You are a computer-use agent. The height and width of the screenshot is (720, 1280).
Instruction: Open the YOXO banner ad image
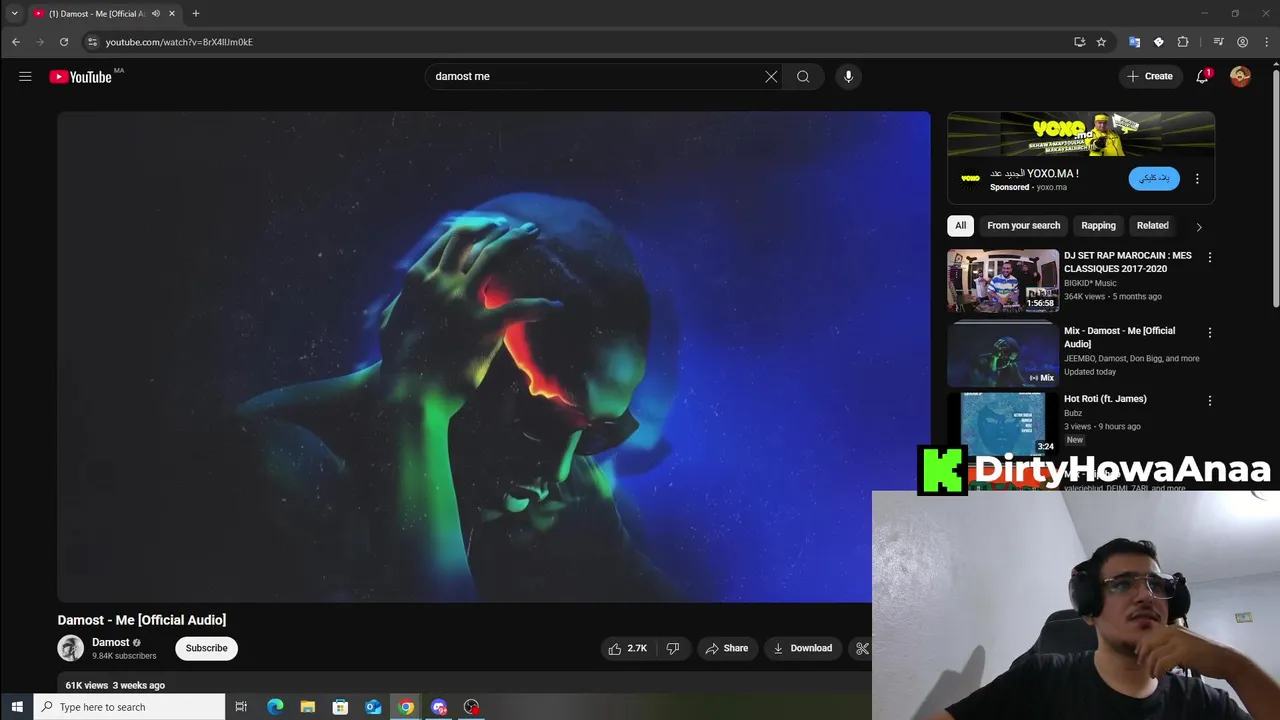[x=1081, y=134]
